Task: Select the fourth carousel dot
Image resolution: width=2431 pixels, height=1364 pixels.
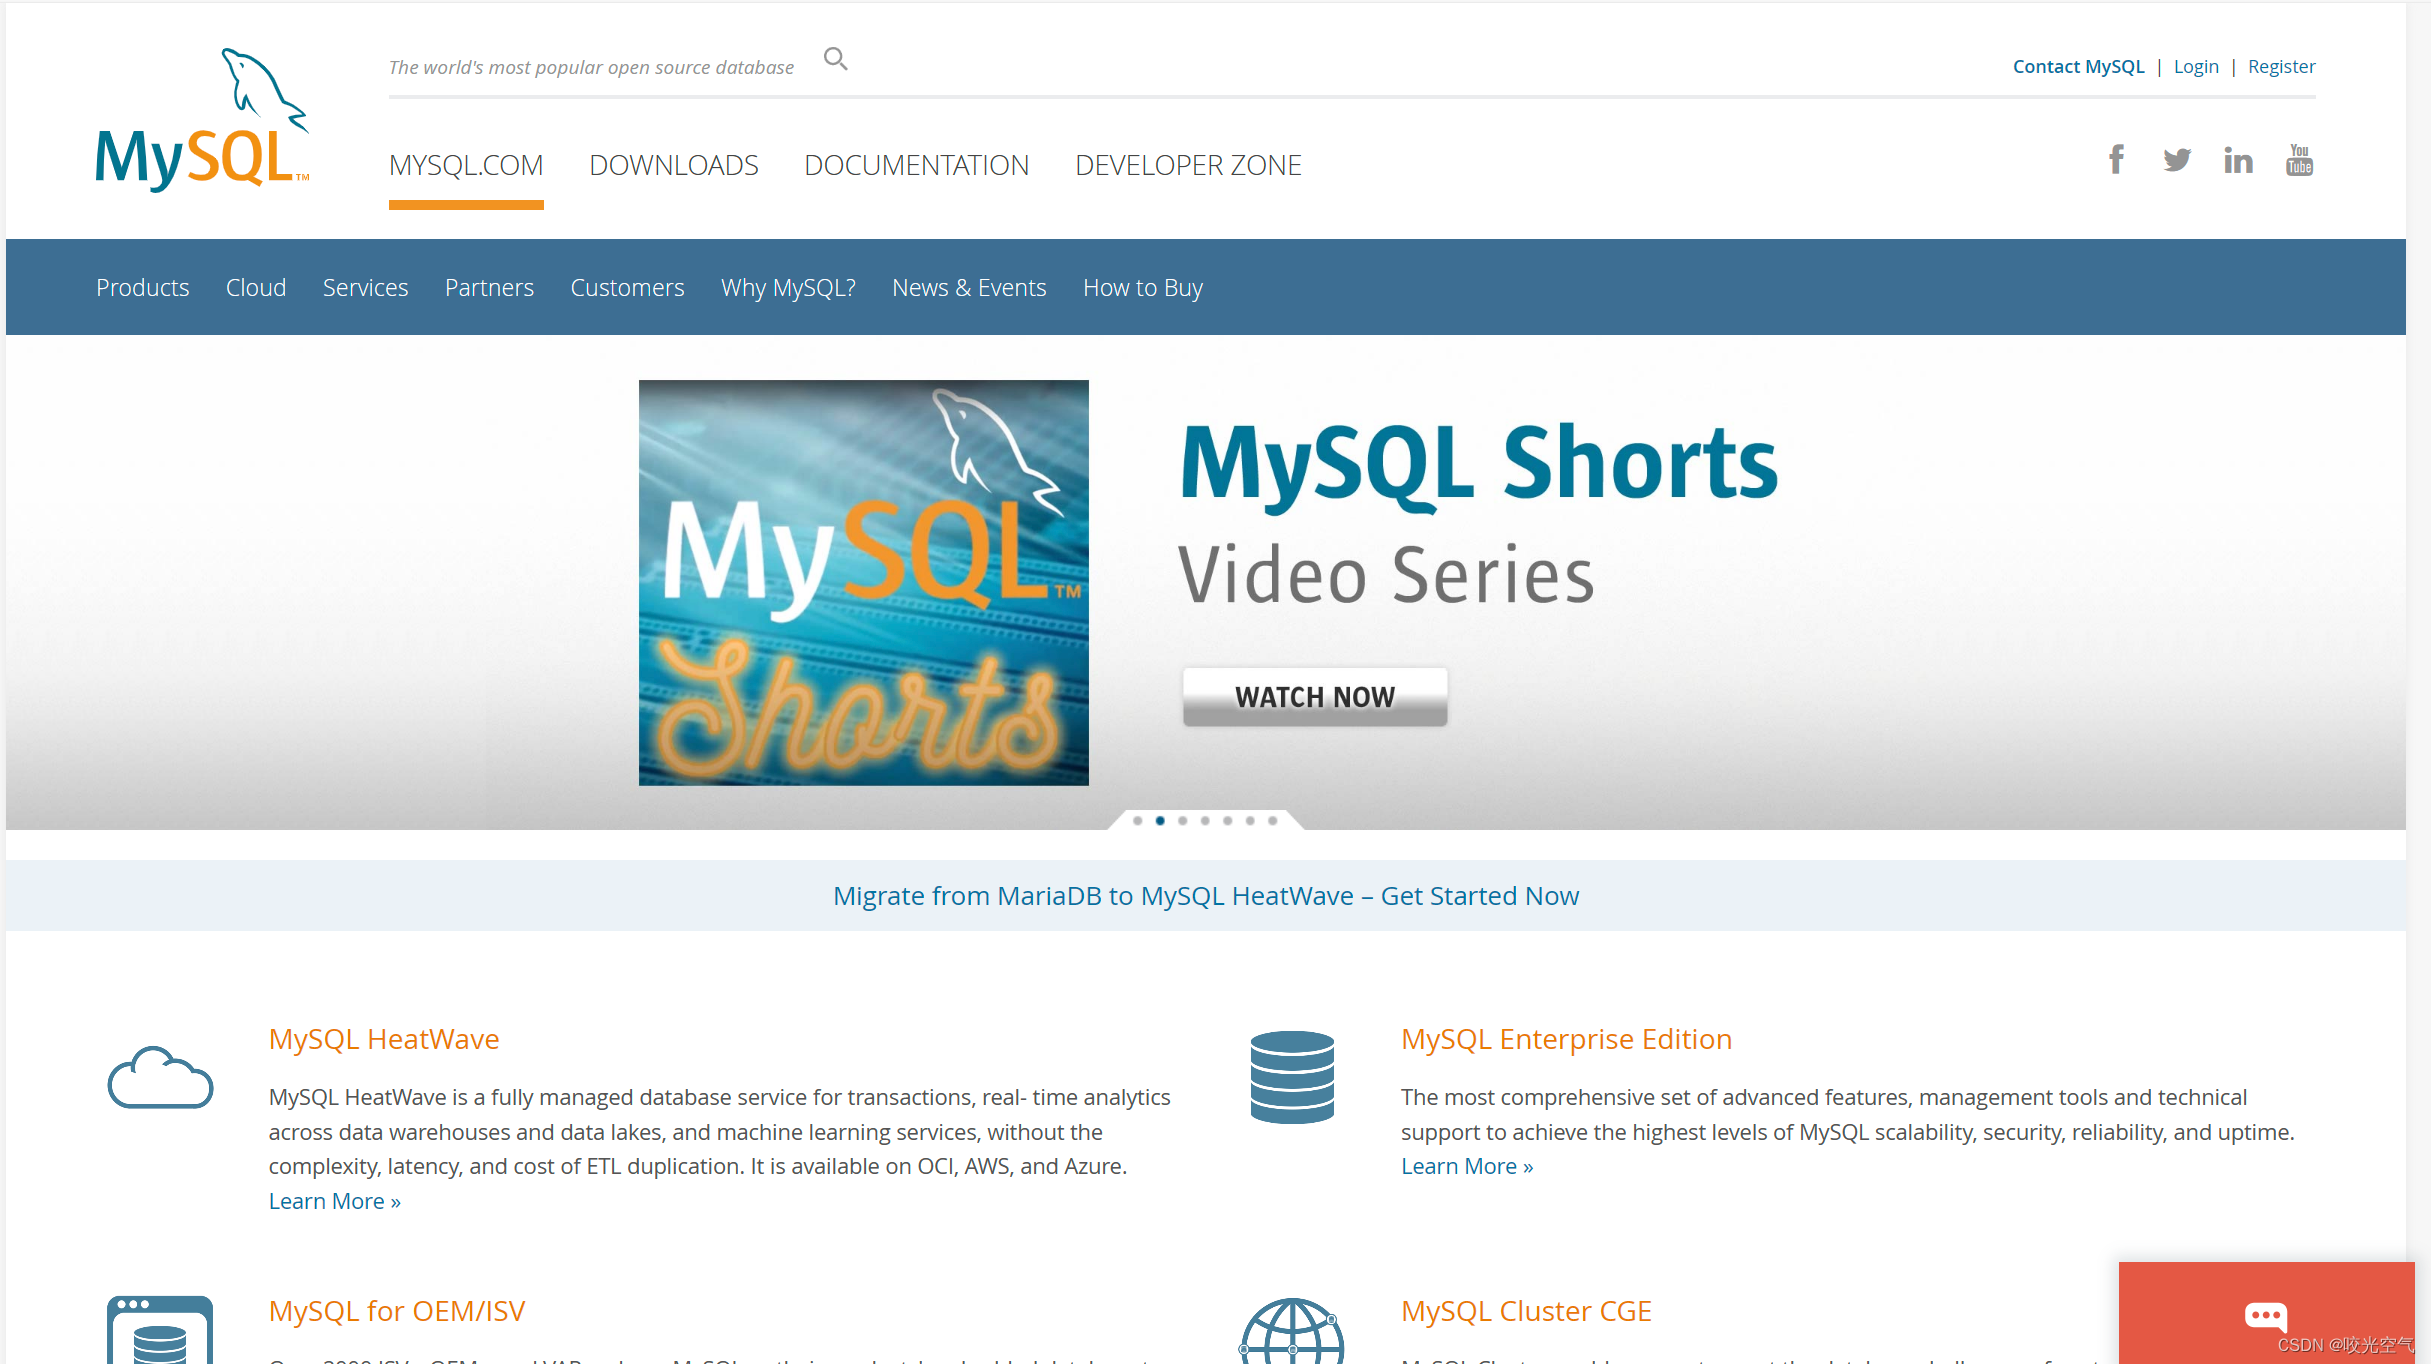Action: coord(1205,820)
